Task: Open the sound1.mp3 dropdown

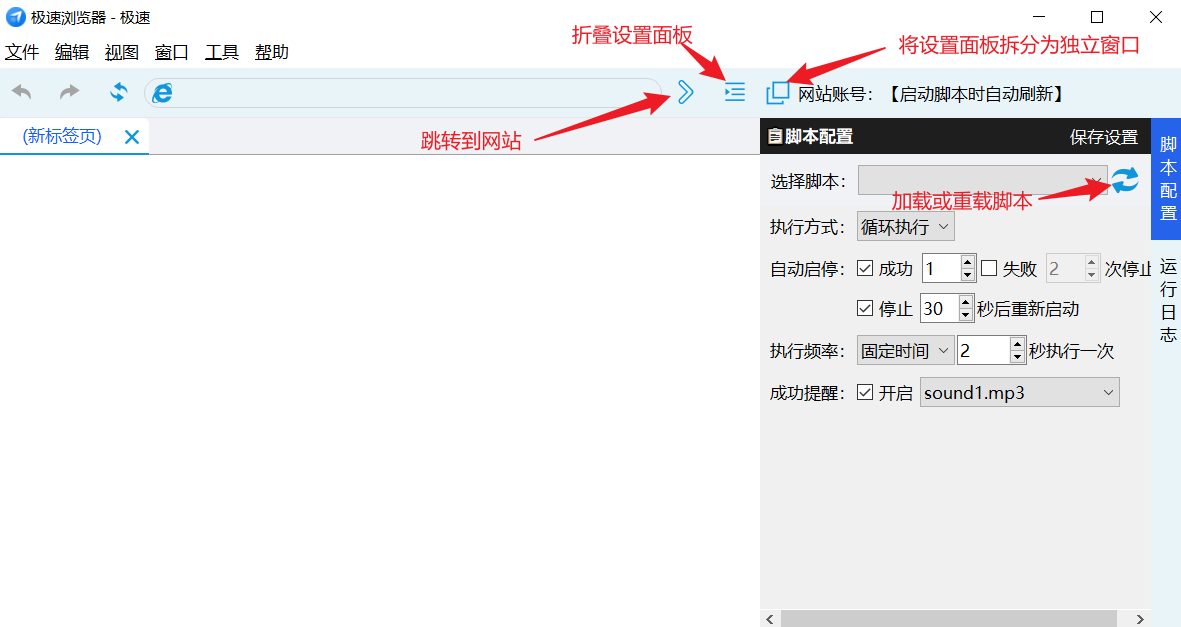Action: [1019, 393]
